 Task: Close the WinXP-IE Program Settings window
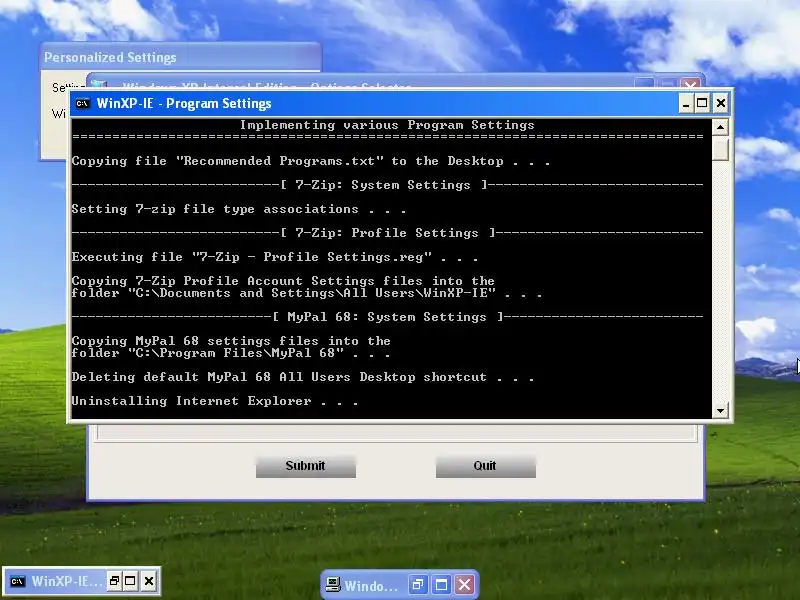click(x=721, y=104)
